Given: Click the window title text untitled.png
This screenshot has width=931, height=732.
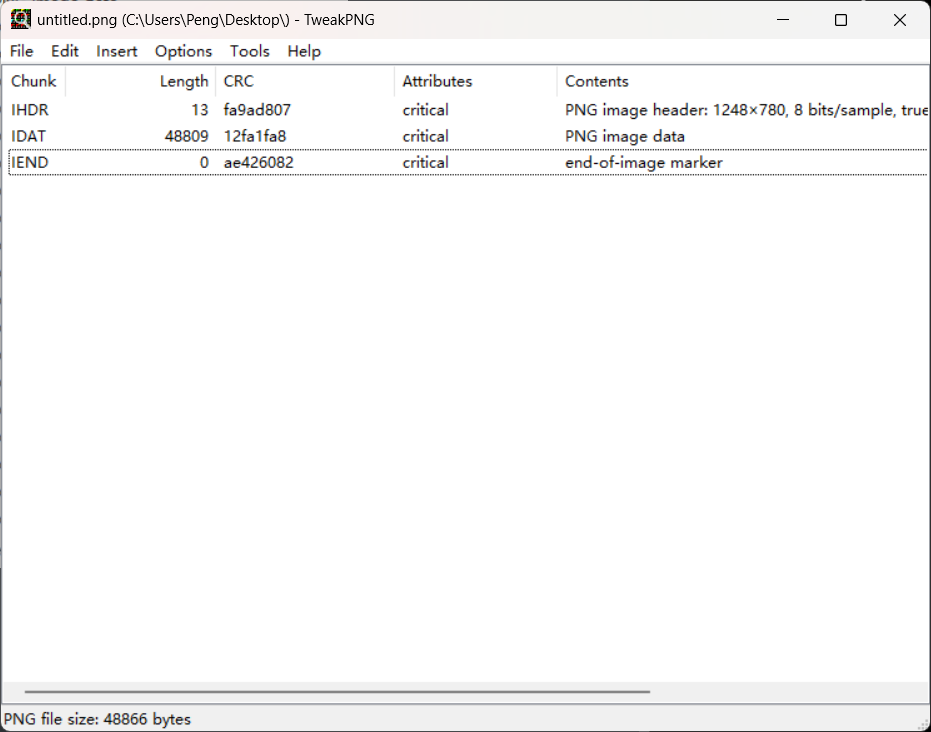Looking at the screenshot, I should tap(205, 20).
